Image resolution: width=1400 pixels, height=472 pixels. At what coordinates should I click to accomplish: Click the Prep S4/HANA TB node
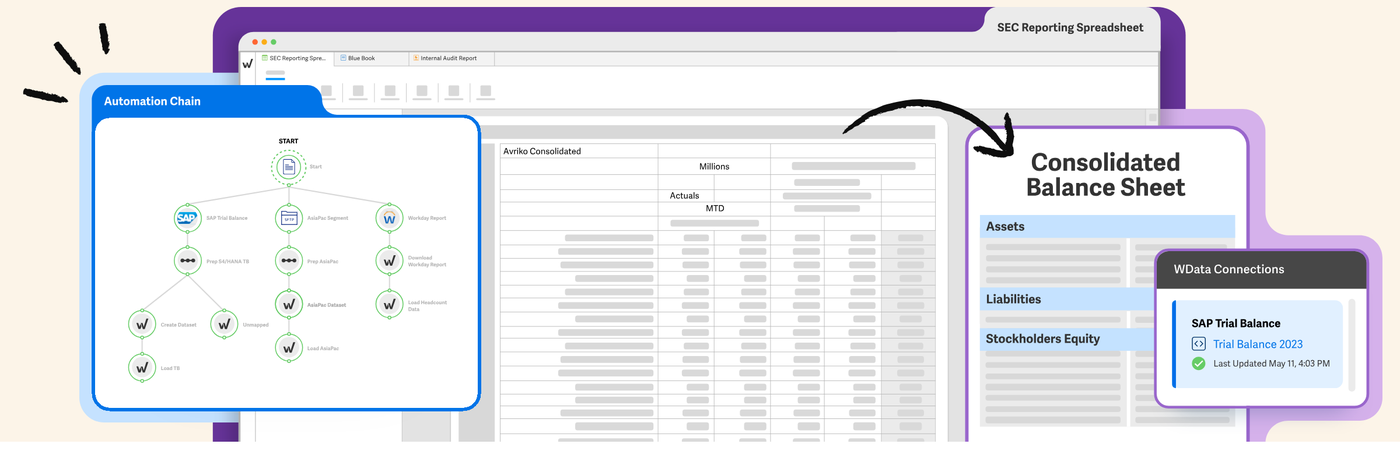187,260
